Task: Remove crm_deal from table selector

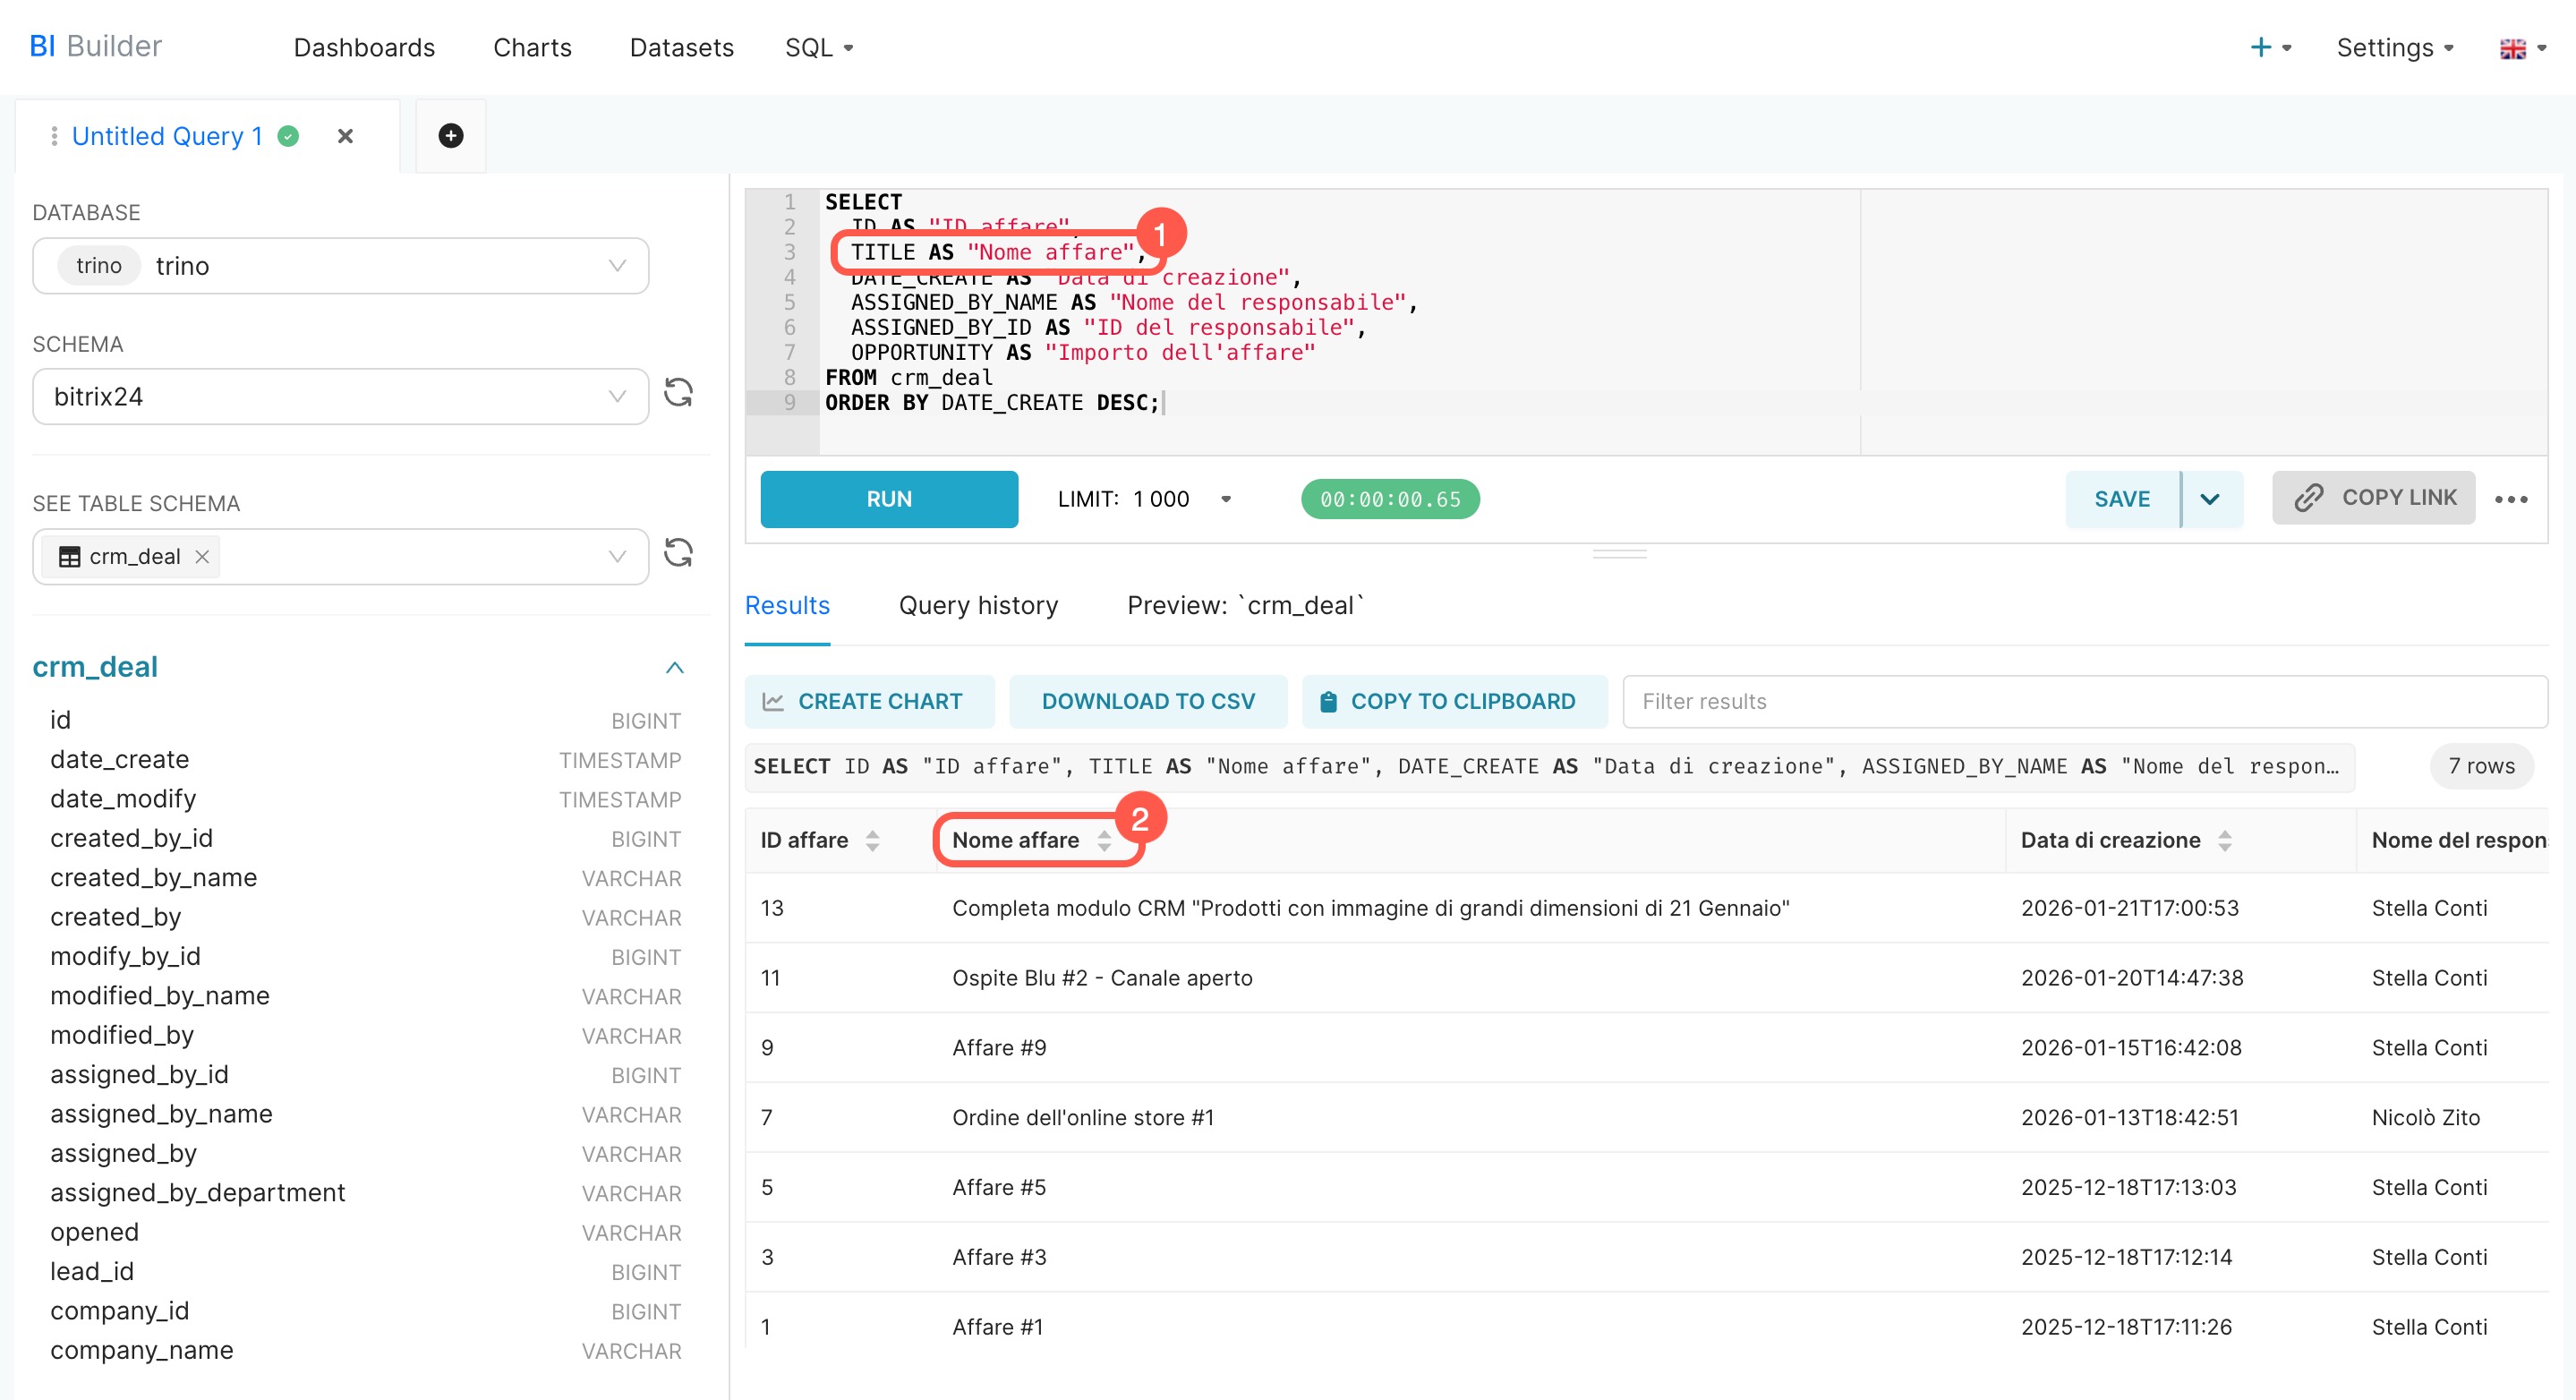Action: (202, 557)
